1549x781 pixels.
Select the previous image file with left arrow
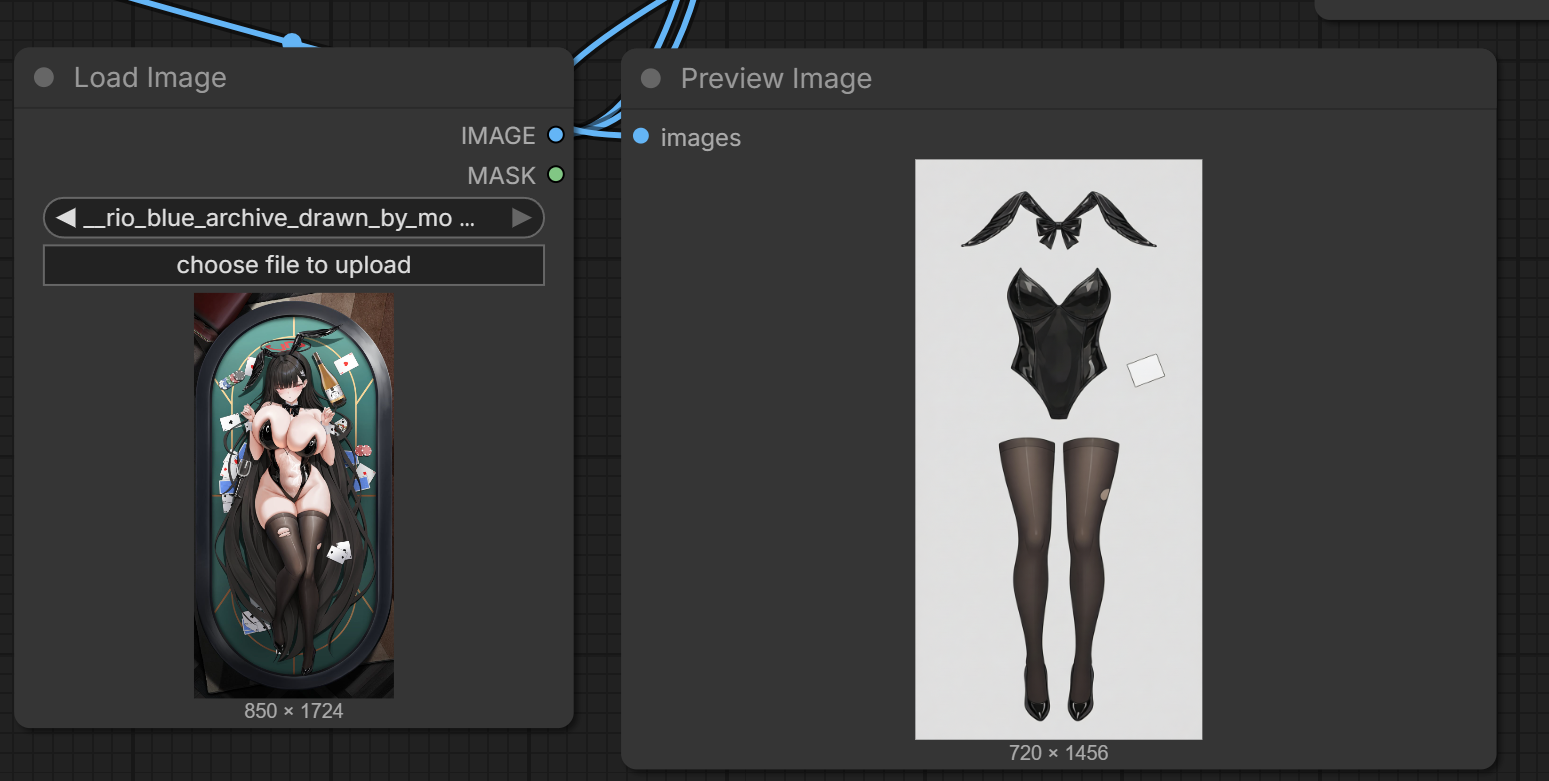point(65,217)
